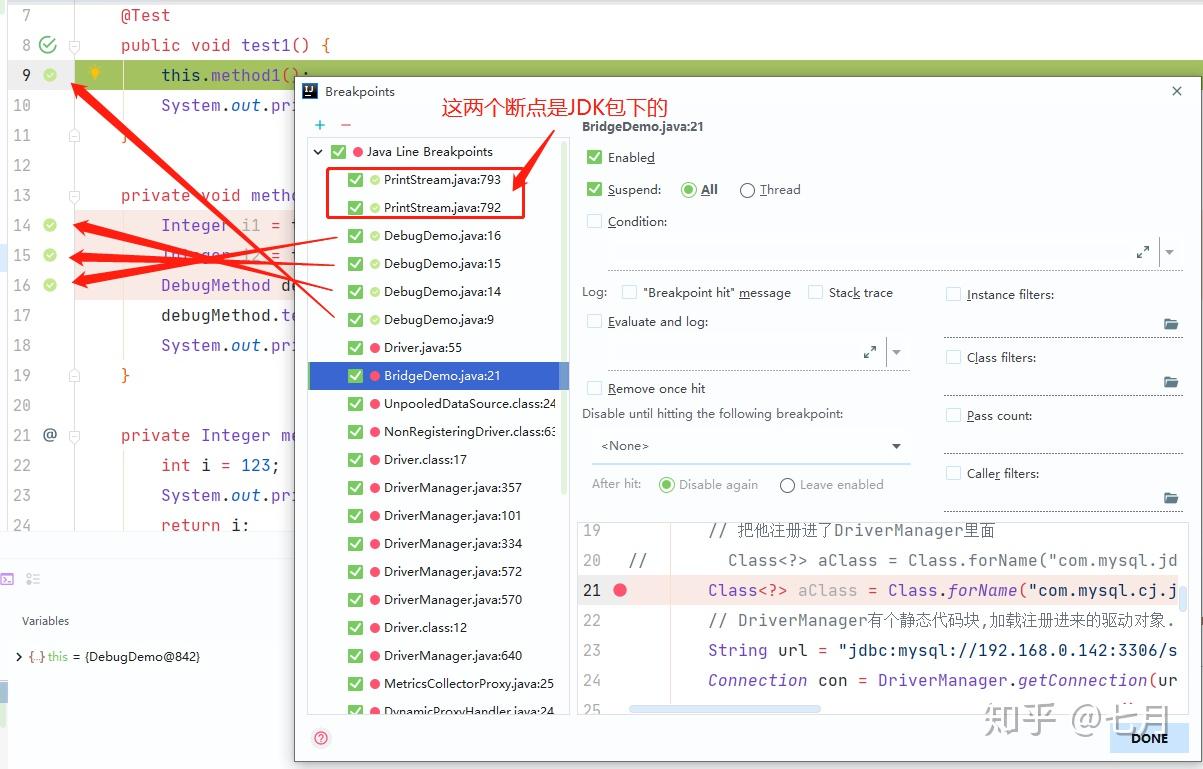Image resolution: width=1203 pixels, height=769 pixels.
Task: Click the Java Line Breakpoints group checkbox
Action: coord(338,152)
